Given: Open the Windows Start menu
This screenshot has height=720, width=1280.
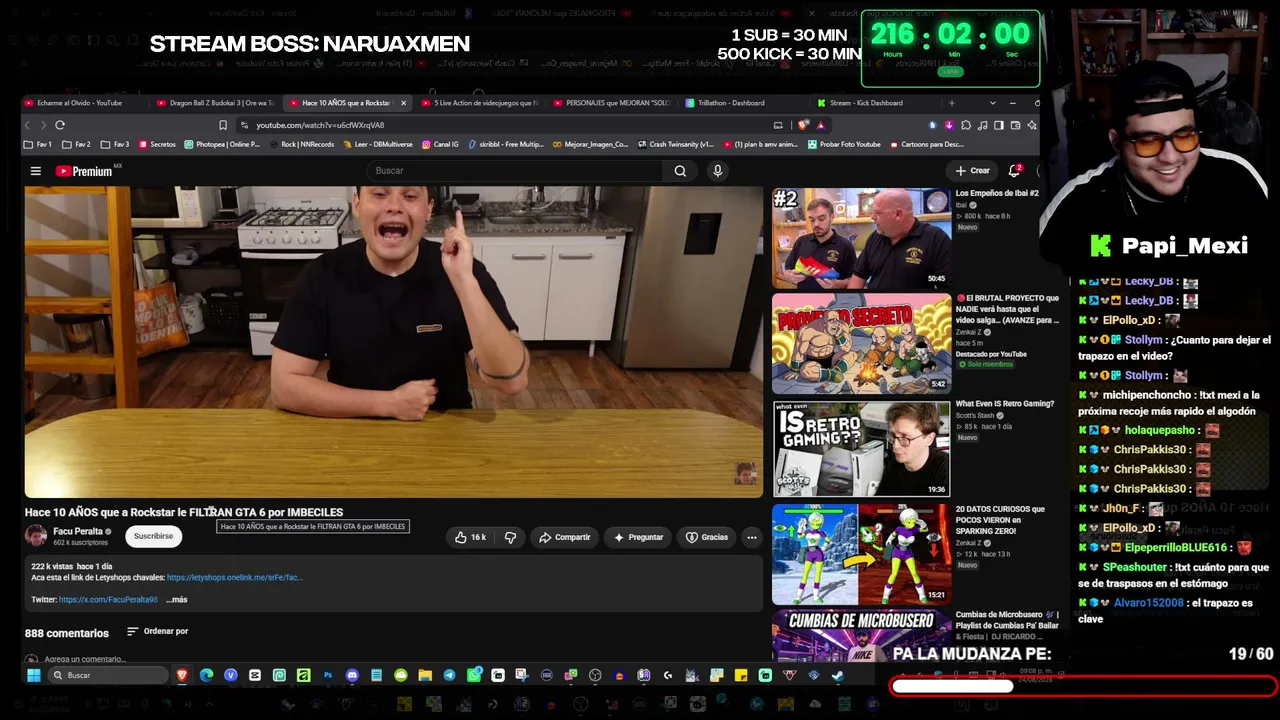Looking at the screenshot, I should coord(33,675).
